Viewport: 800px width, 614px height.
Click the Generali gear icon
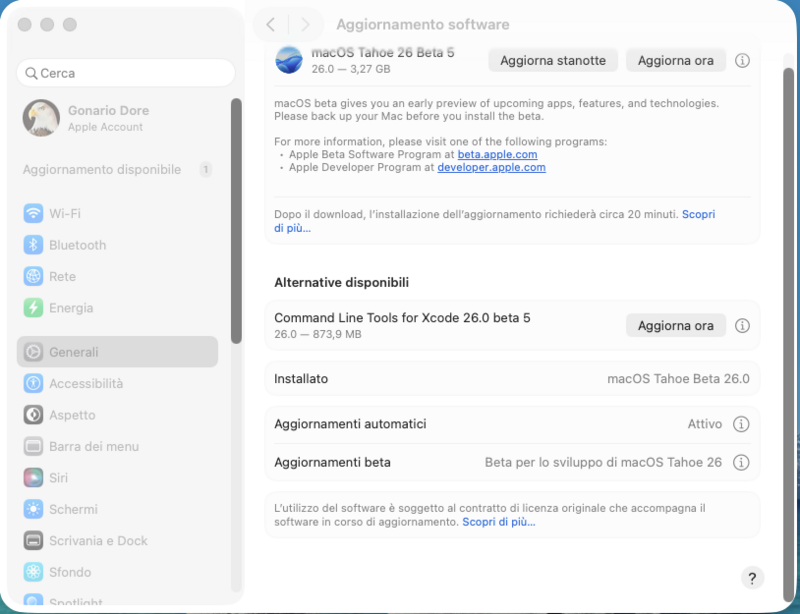pyautogui.click(x=33, y=352)
